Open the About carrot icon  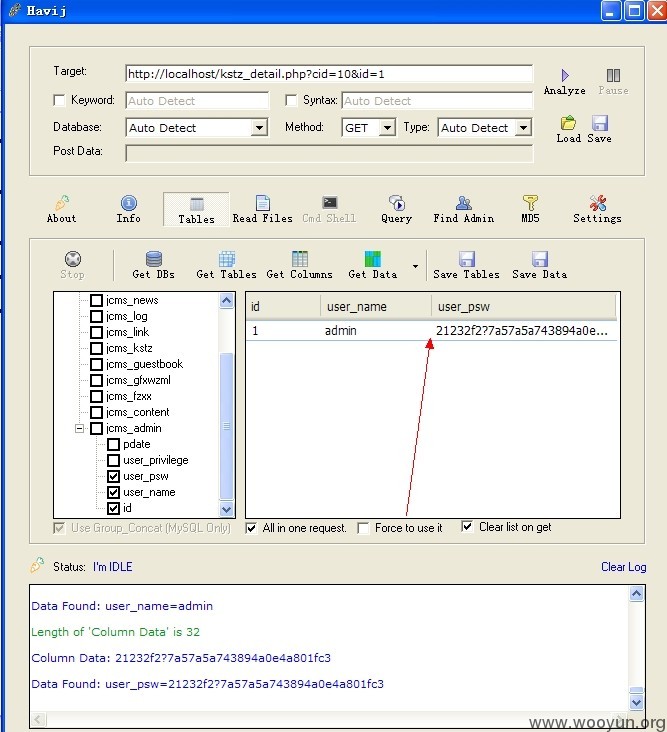[x=62, y=203]
